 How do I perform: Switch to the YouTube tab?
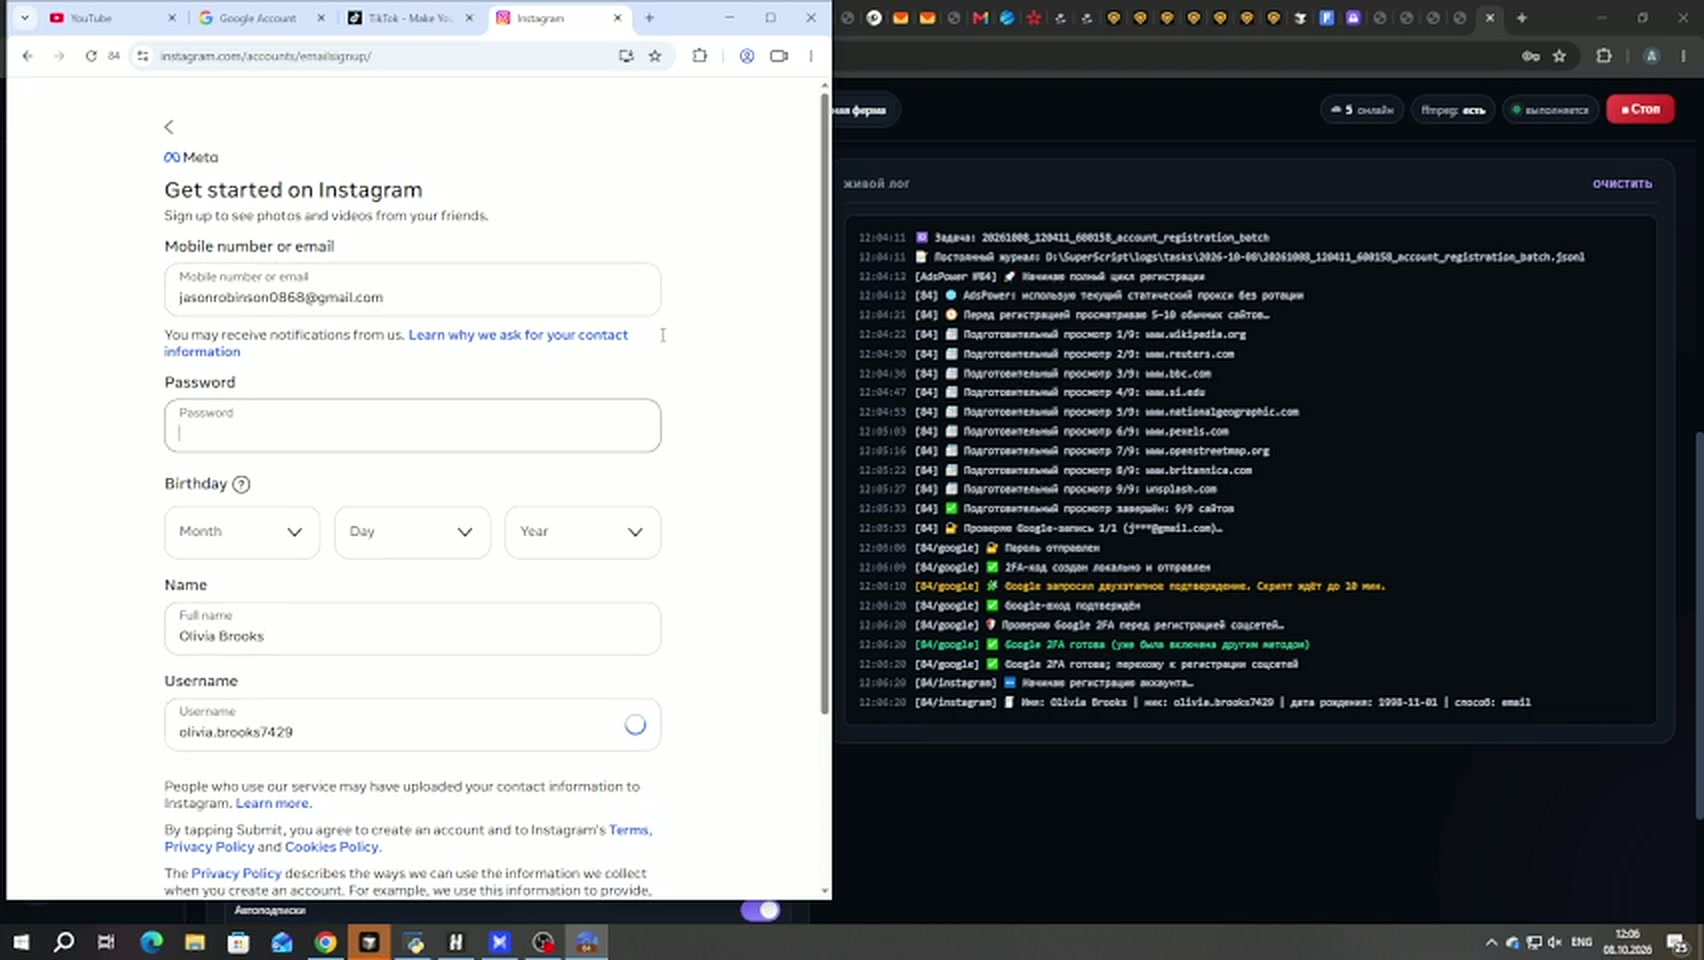coord(112,18)
